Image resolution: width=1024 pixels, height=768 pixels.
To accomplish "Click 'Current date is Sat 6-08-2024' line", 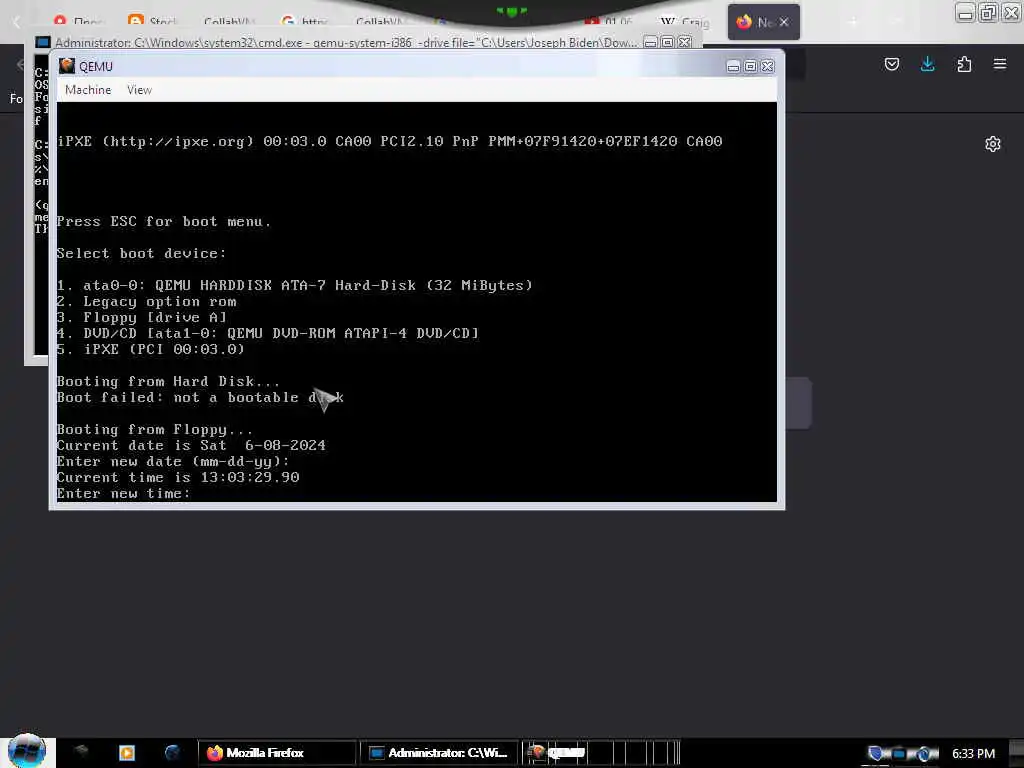I will click(191, 445).
